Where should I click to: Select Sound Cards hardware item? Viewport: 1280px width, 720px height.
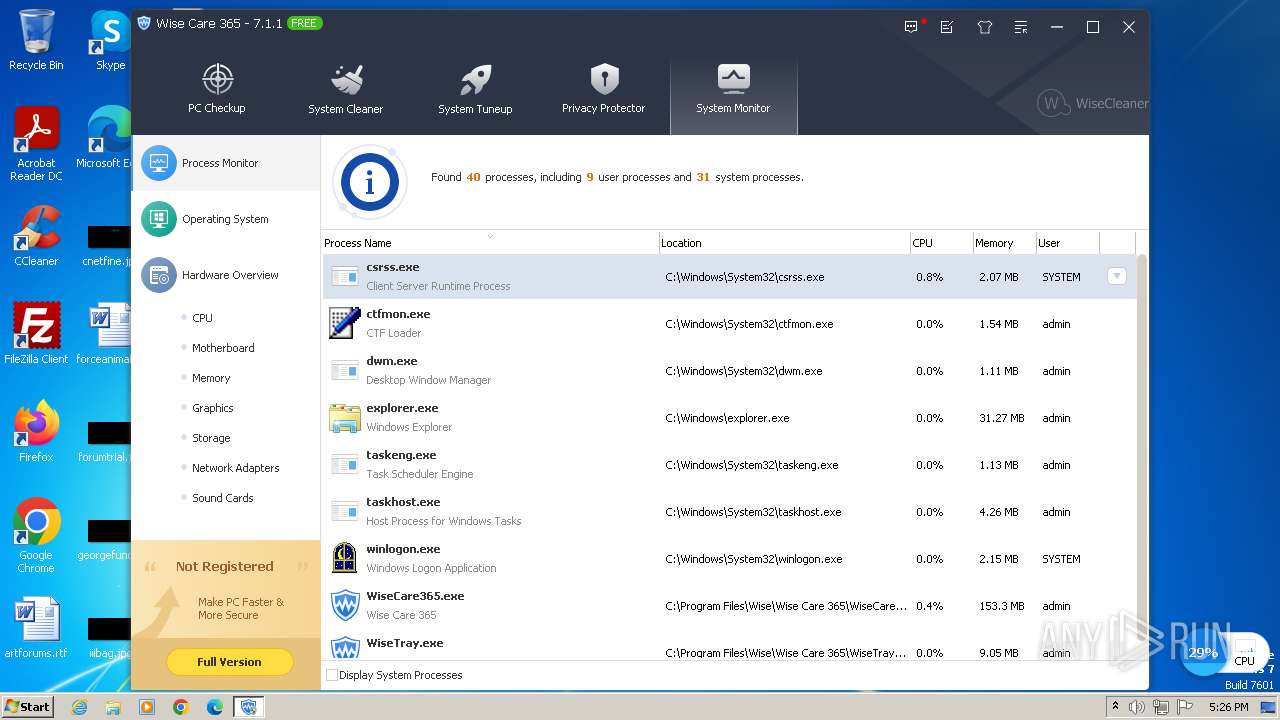point(222,498)
